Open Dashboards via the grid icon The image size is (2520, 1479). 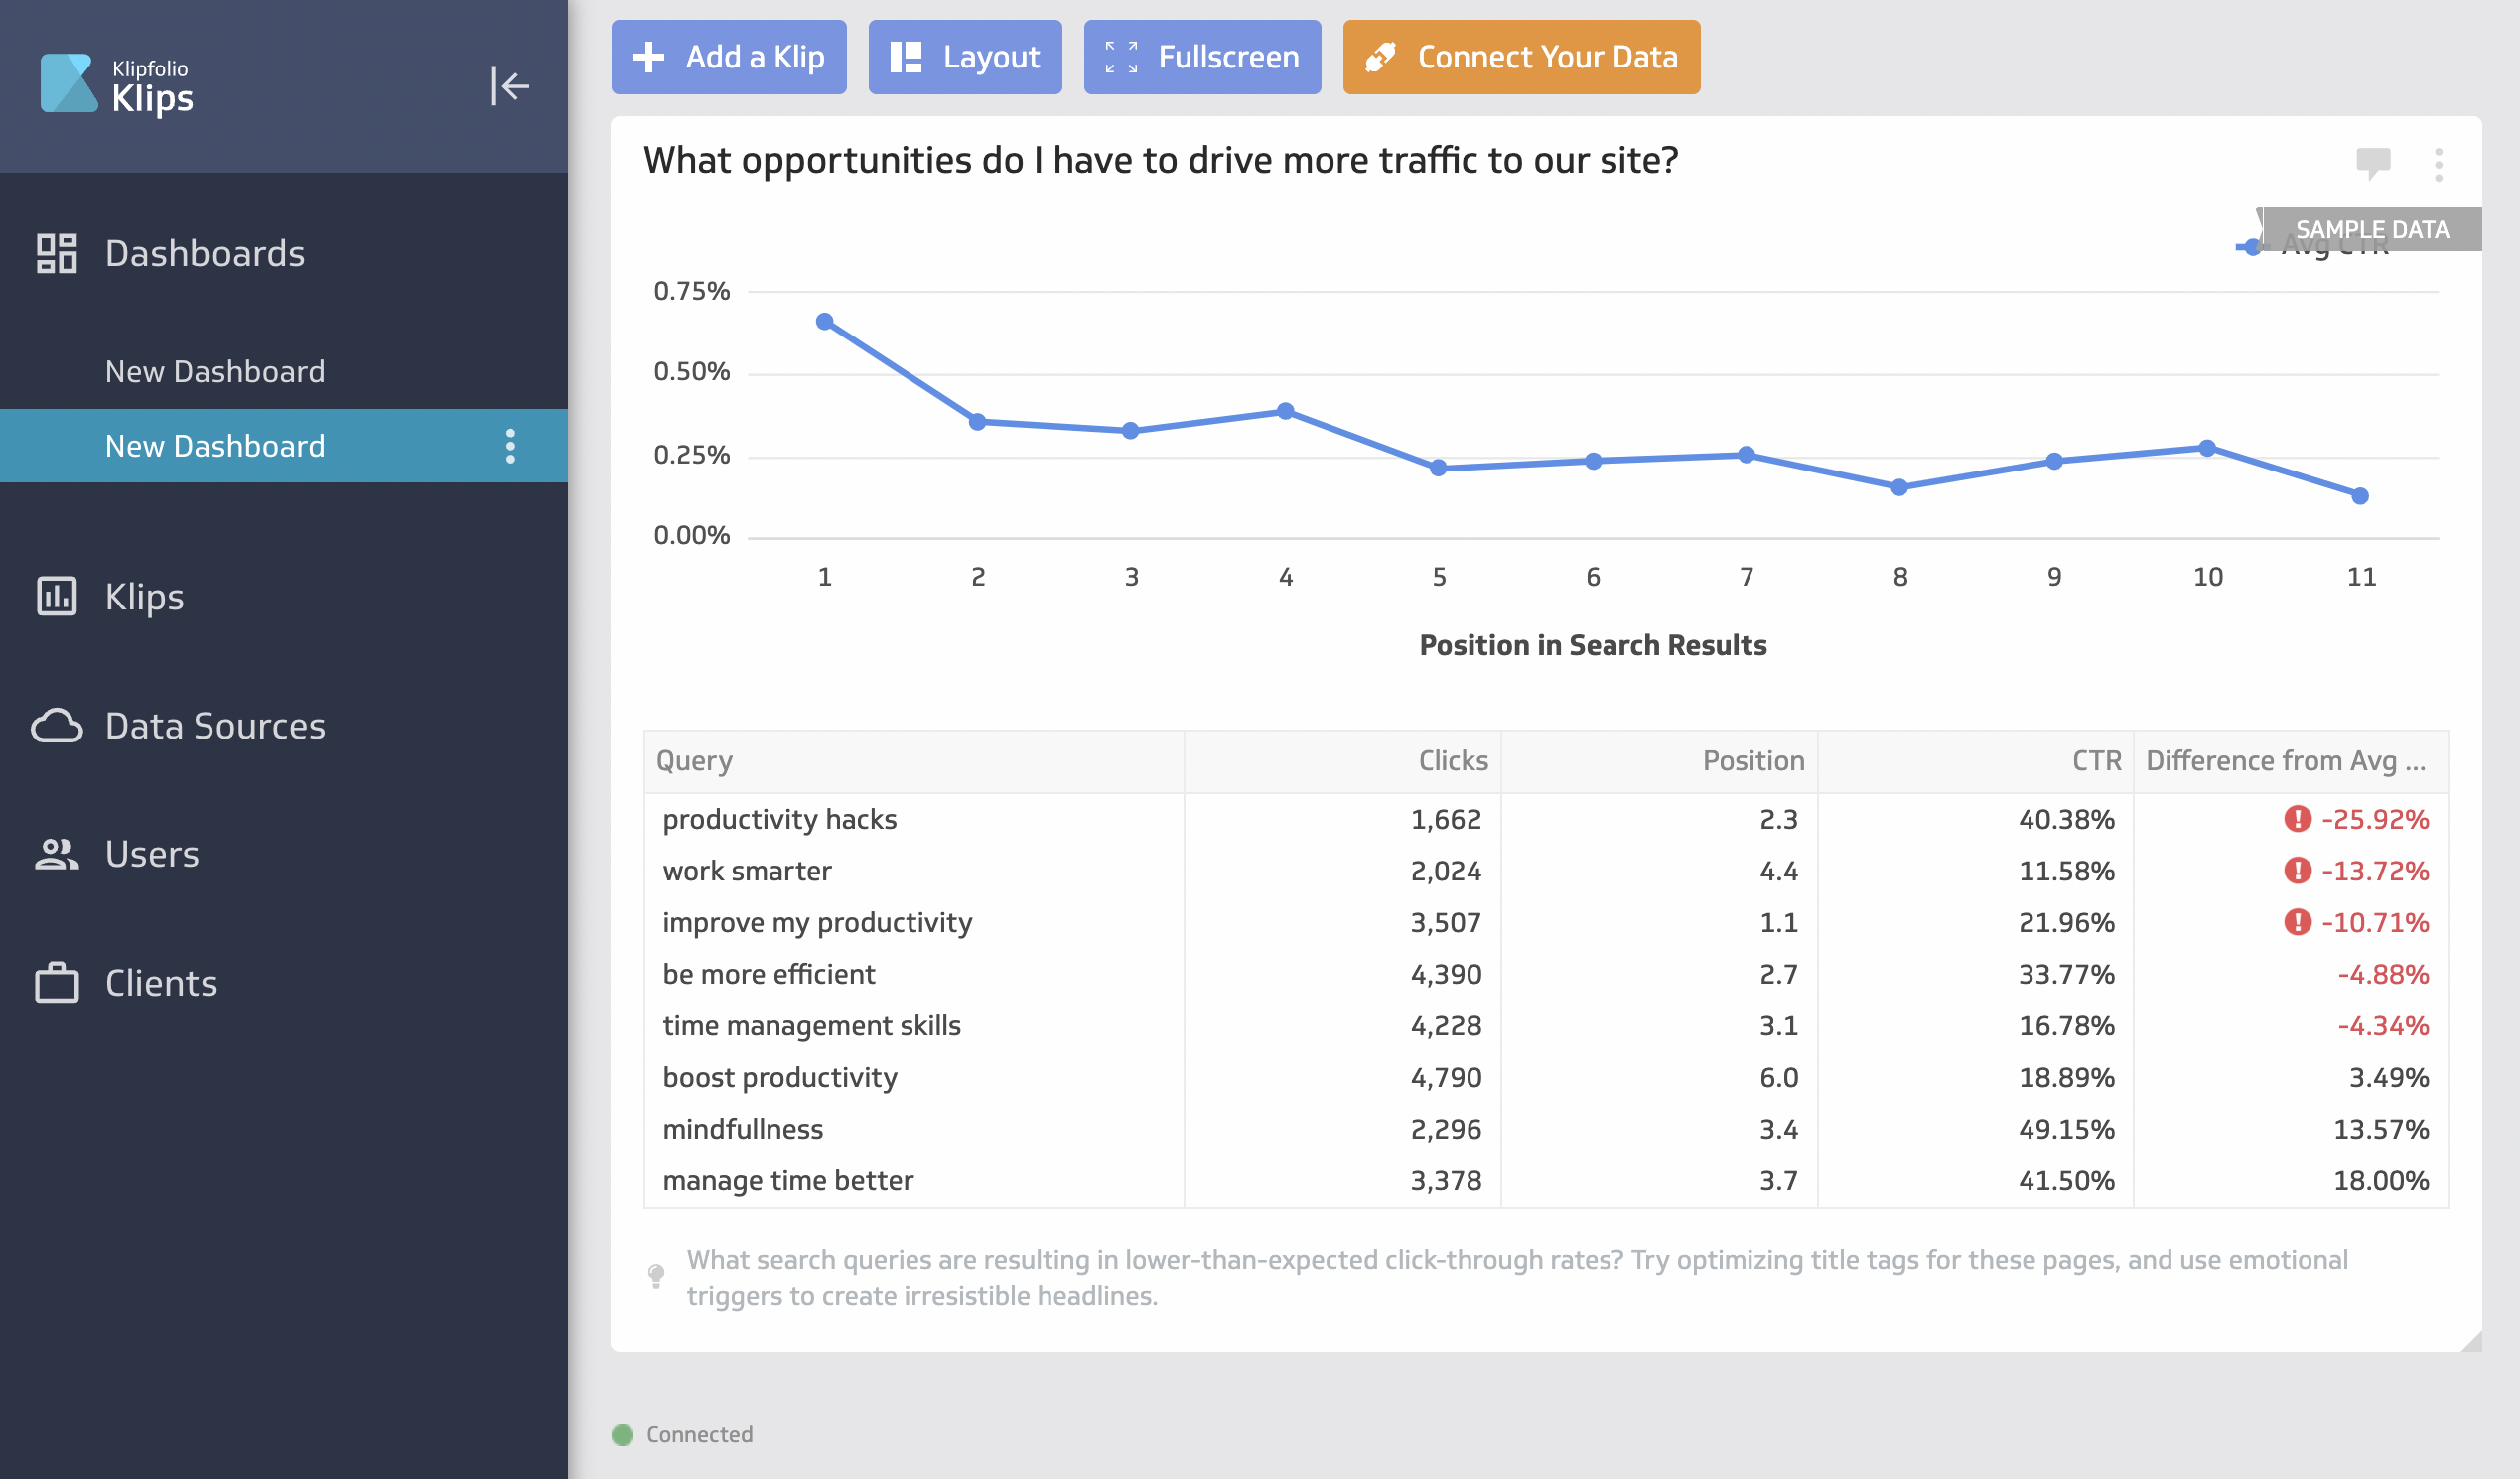coord(57,253)
